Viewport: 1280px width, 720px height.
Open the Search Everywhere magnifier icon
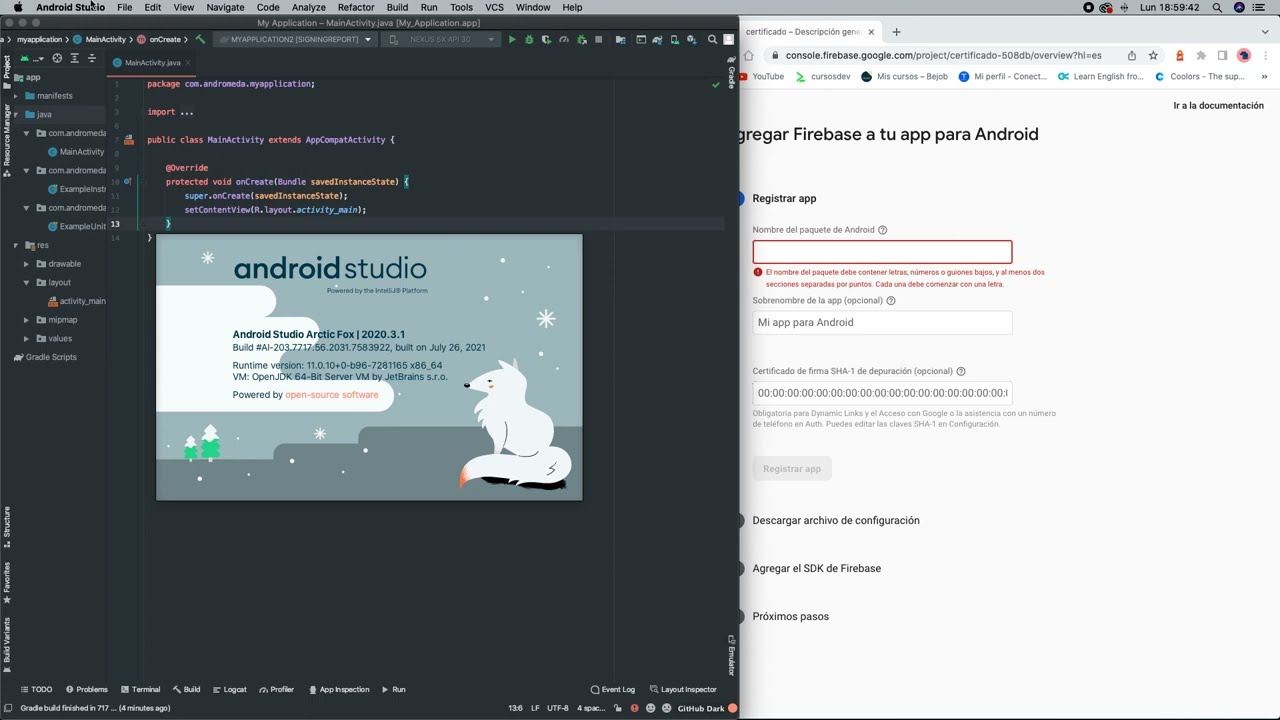point(712,40)
